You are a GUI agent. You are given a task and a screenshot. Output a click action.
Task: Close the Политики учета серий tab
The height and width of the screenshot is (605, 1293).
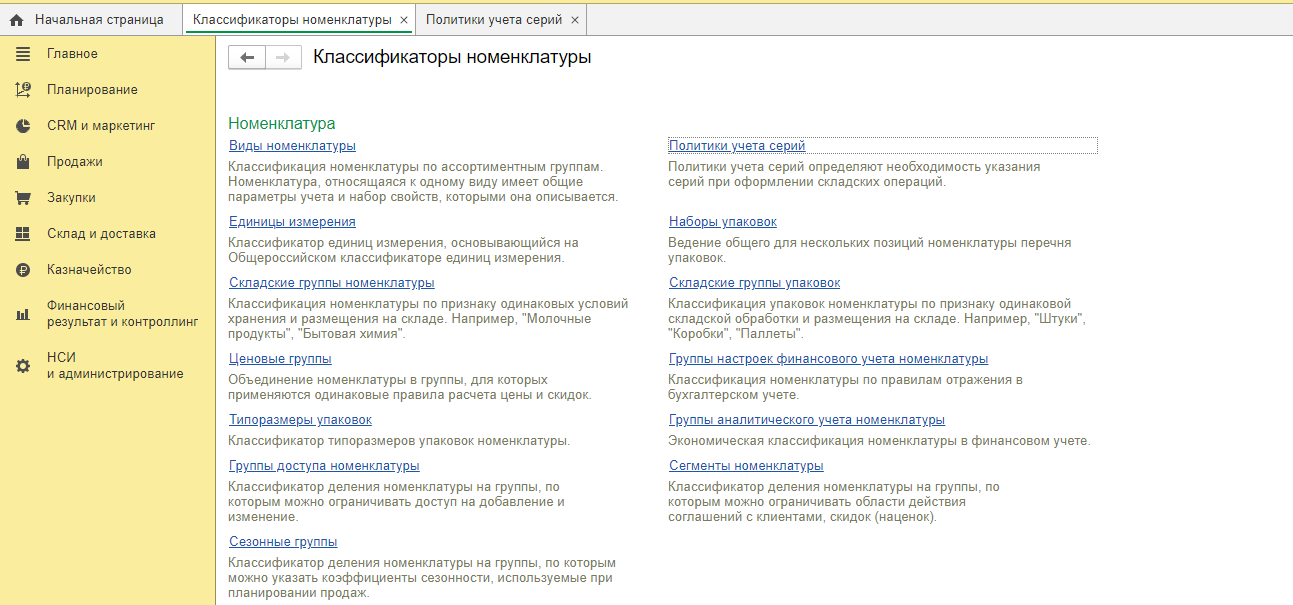point(575,20)
